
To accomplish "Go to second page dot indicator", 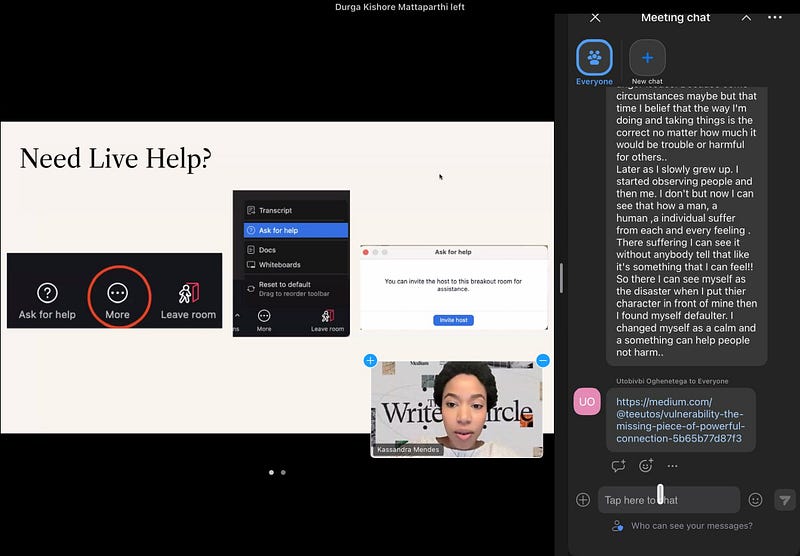I will (283, 472).
